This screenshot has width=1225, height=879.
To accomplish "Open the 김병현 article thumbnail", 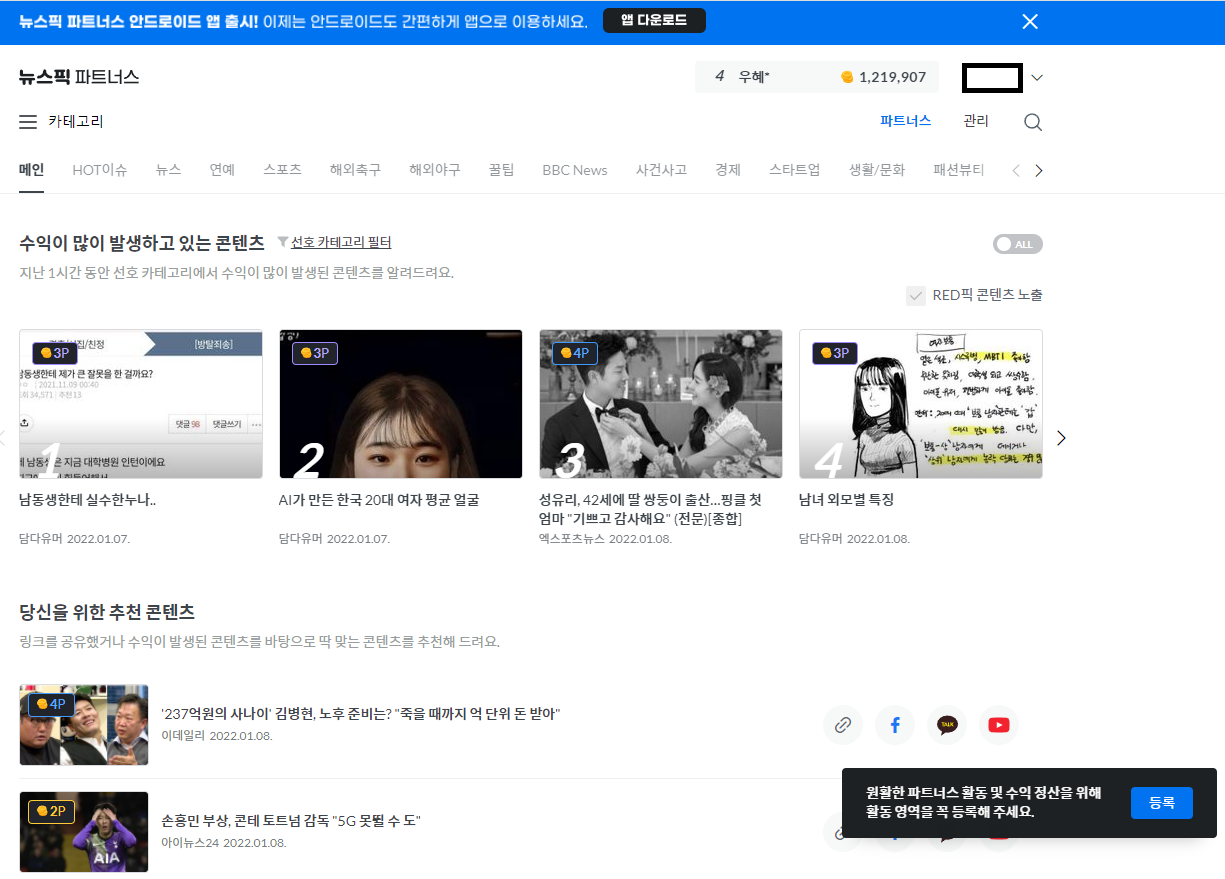I will coord(84,725).
